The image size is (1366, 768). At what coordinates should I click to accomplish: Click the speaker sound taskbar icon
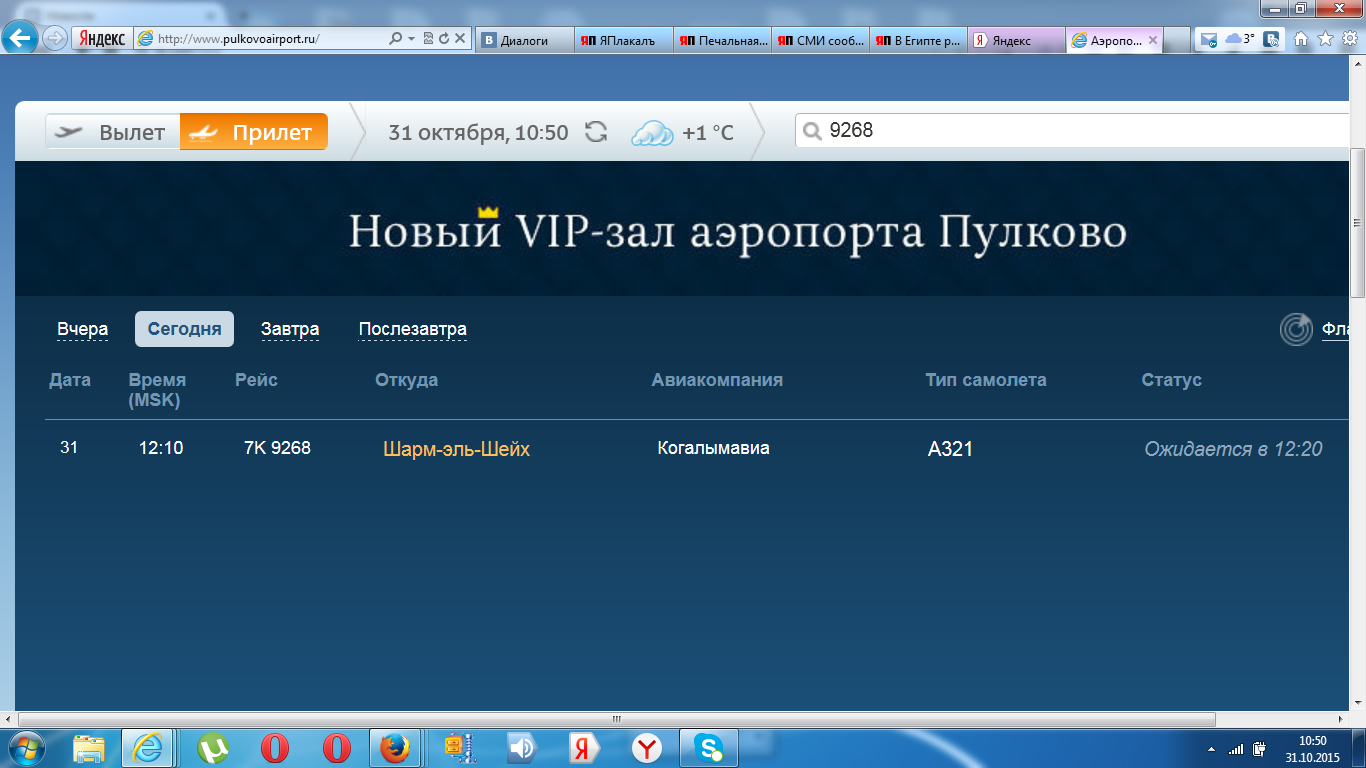[x=521, y=748]
